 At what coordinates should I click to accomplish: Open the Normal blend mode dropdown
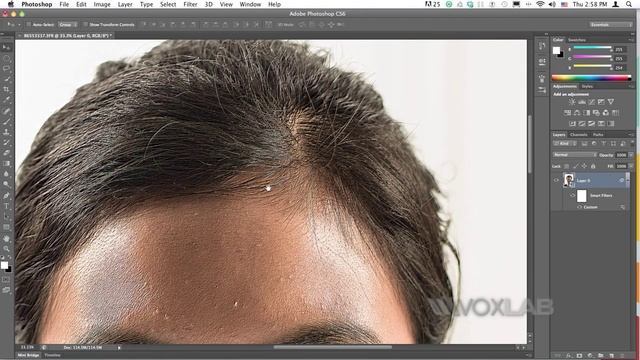pyautogui.click(x=575, y=155)
